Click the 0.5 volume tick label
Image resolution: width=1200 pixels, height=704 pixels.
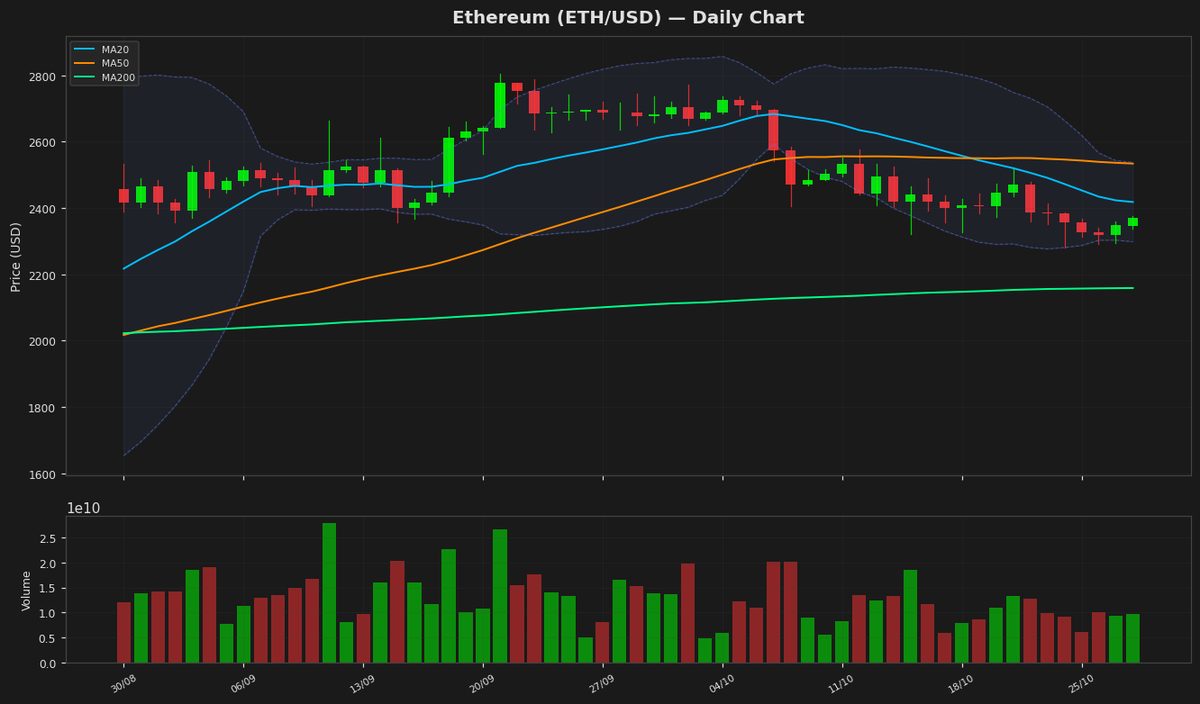point(50,639)
